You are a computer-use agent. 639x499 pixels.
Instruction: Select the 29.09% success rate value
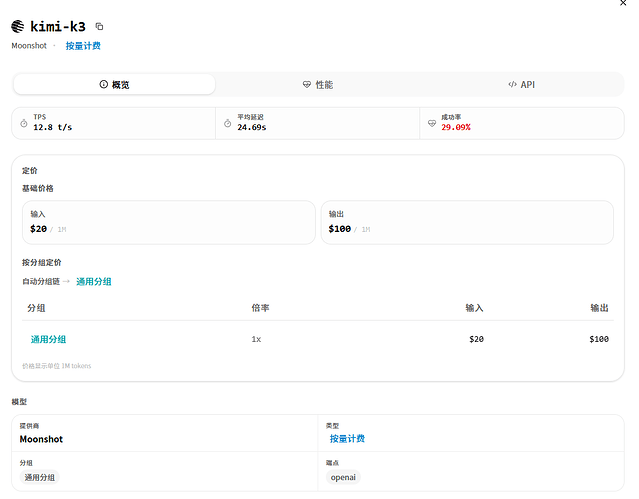pos(456,127)
